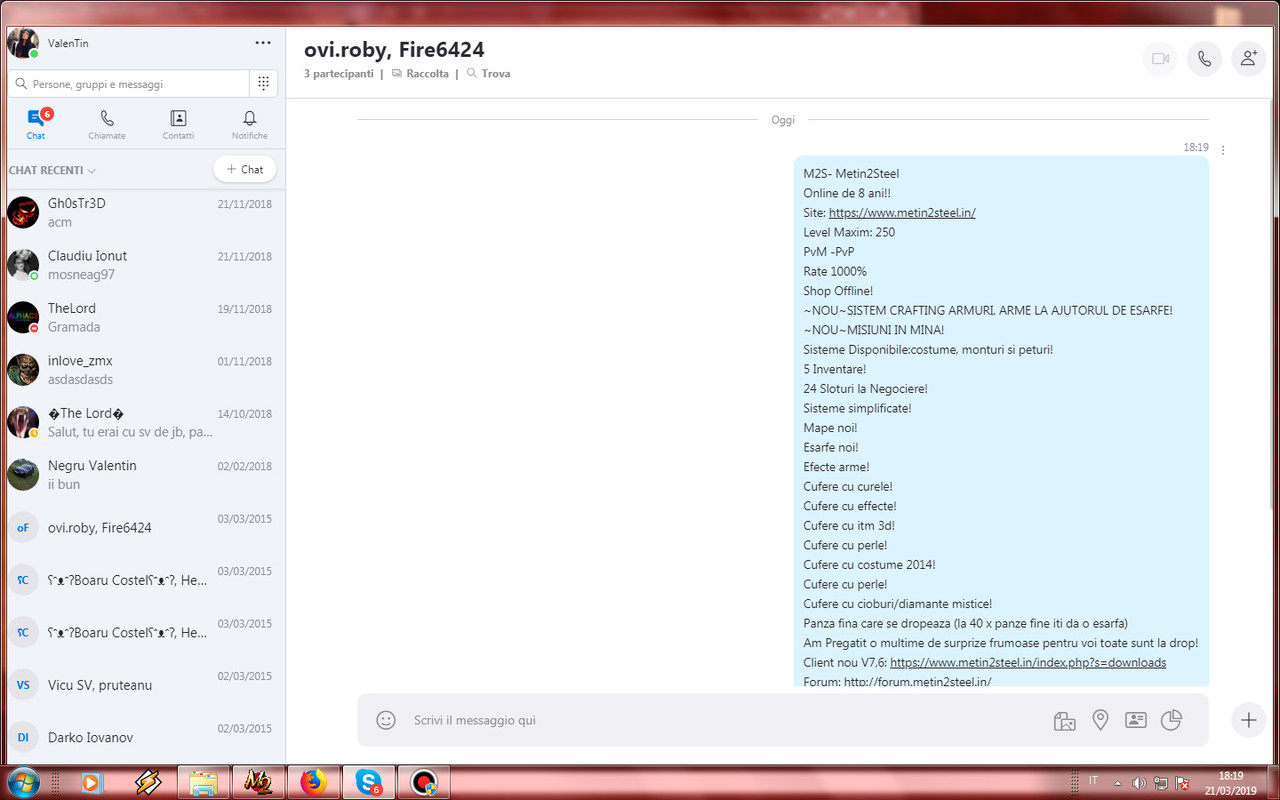
Task: Open the Client nou V7.6 downloads link
Action: tap(1028, 663)
